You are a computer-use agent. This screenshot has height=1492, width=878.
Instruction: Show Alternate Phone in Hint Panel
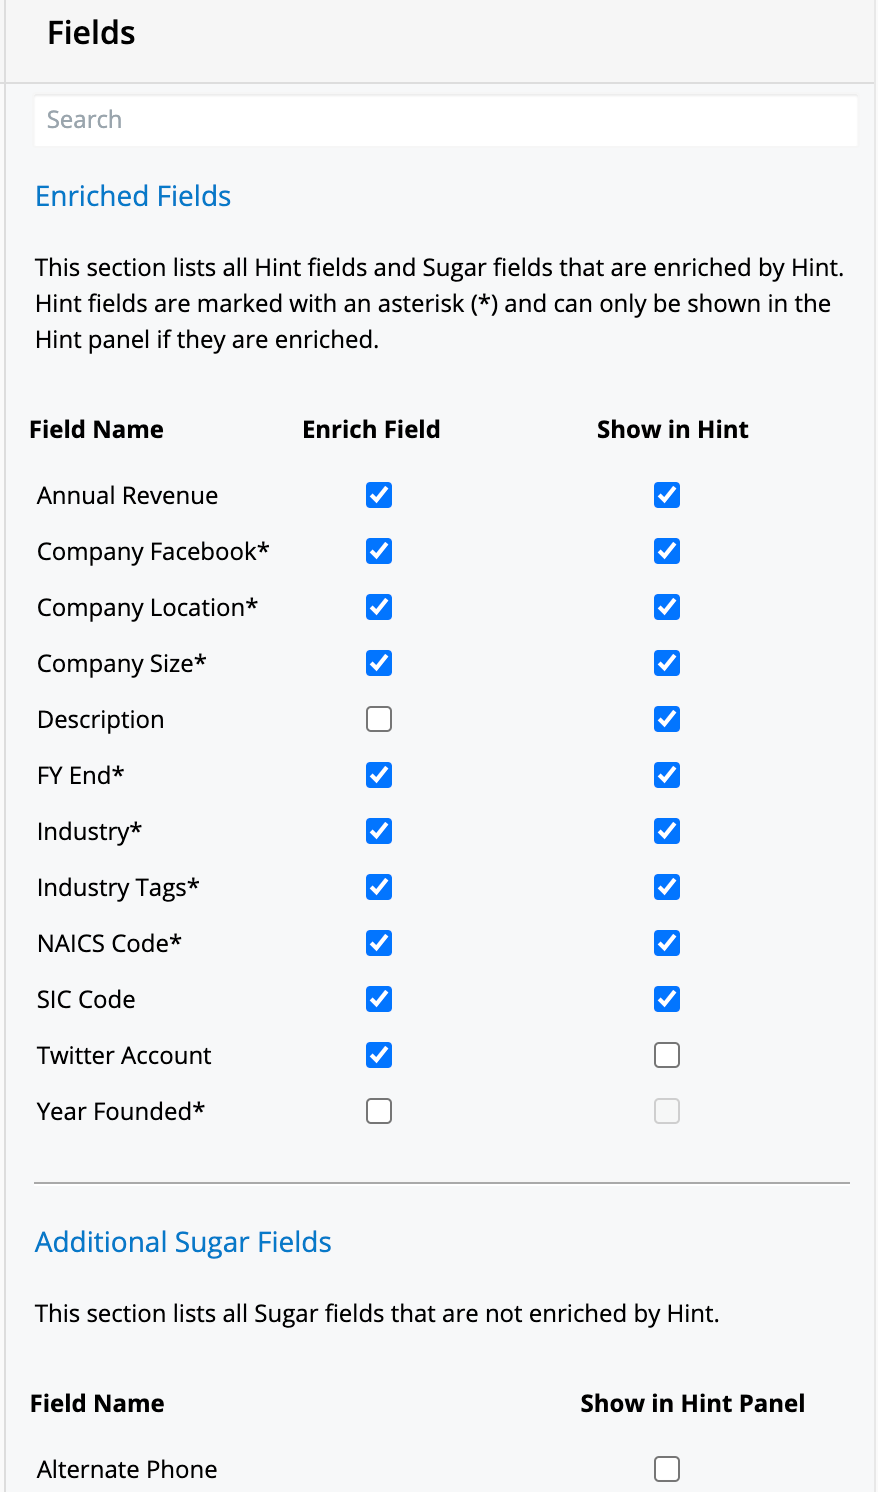(x=667, y=1468)
